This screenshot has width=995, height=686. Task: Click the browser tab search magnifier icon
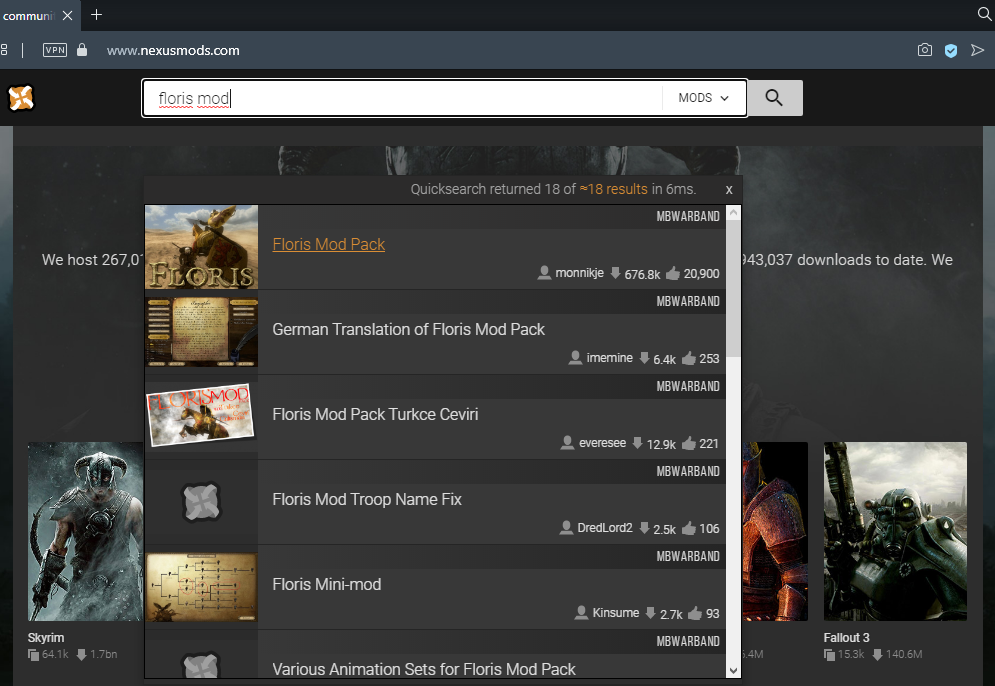coord(985,14)
